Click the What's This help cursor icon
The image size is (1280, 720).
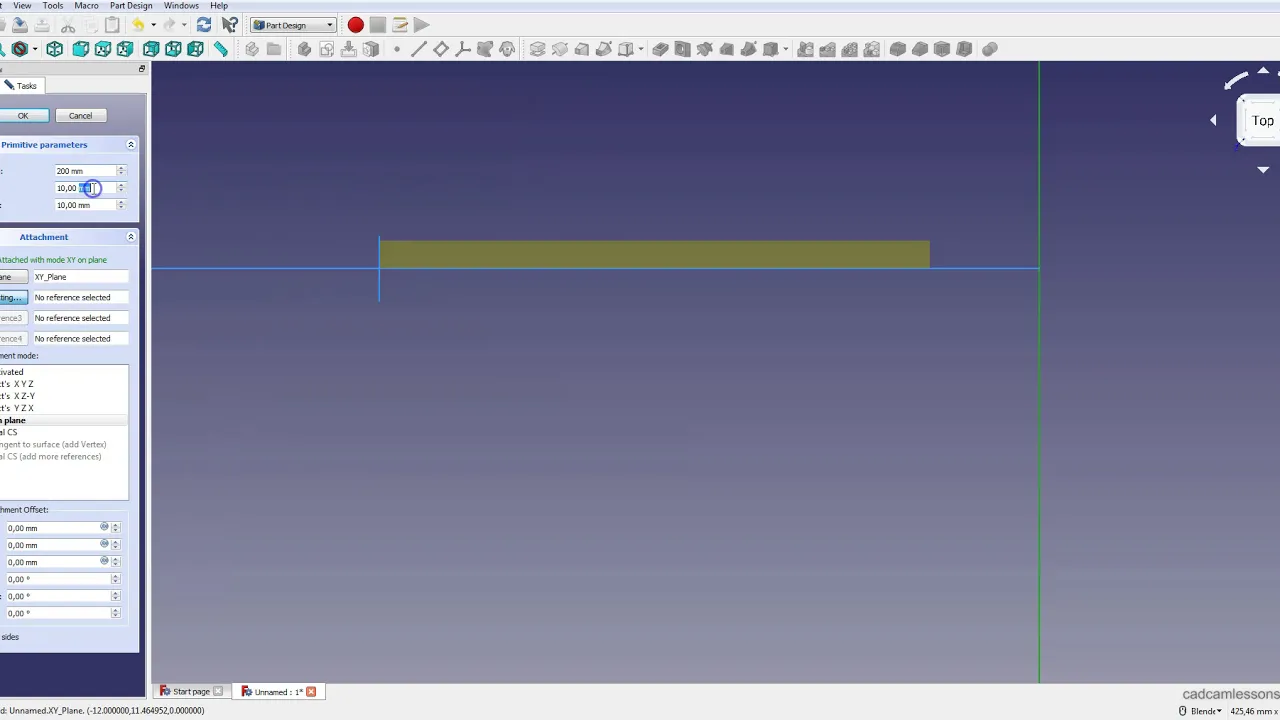[230, 25]
